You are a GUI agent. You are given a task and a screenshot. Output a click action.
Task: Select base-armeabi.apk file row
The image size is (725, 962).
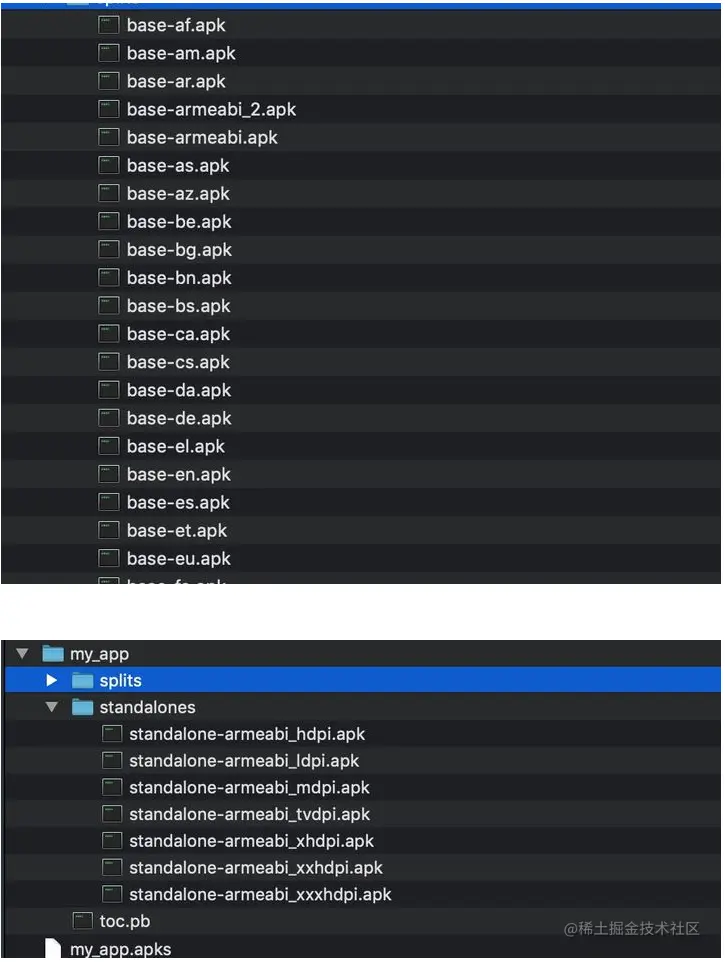tap(361, 137)
